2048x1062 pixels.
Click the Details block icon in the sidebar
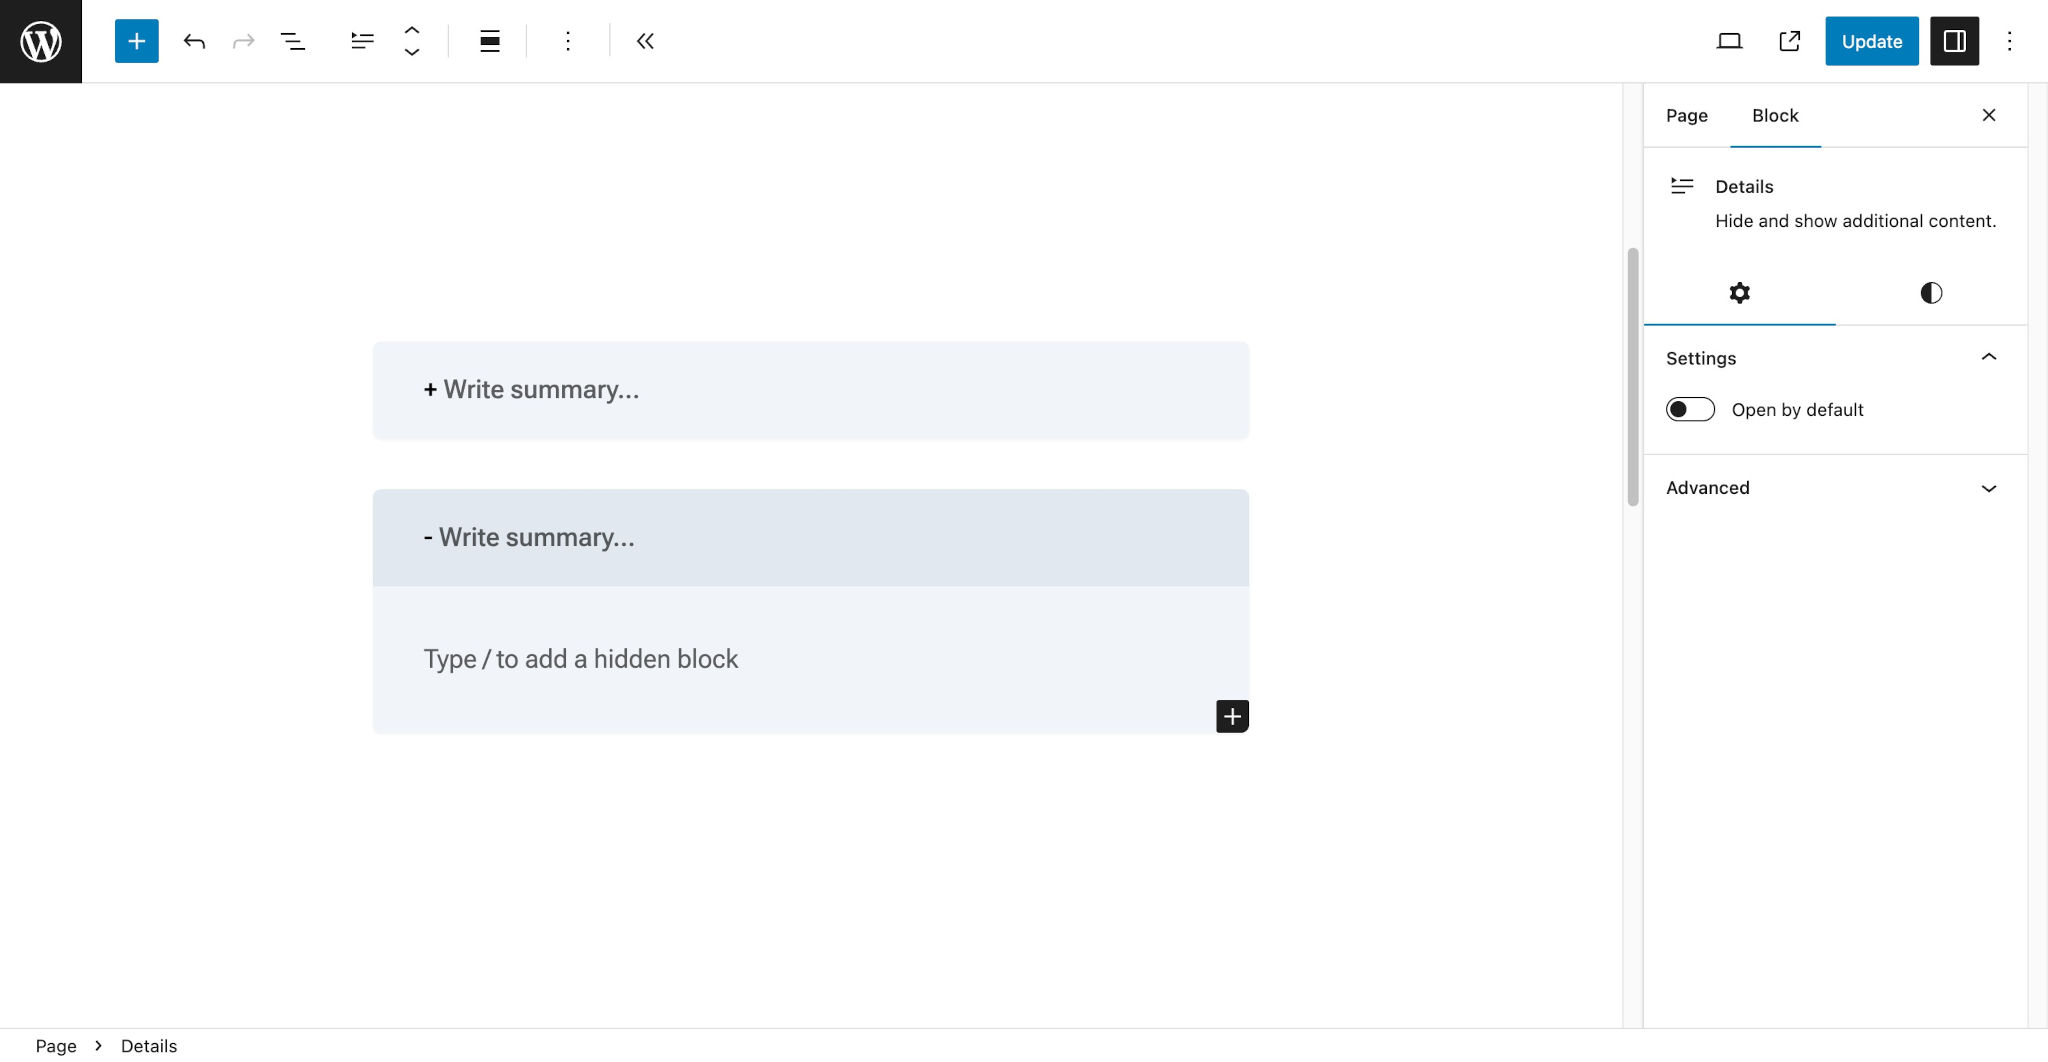(1682, 186)
